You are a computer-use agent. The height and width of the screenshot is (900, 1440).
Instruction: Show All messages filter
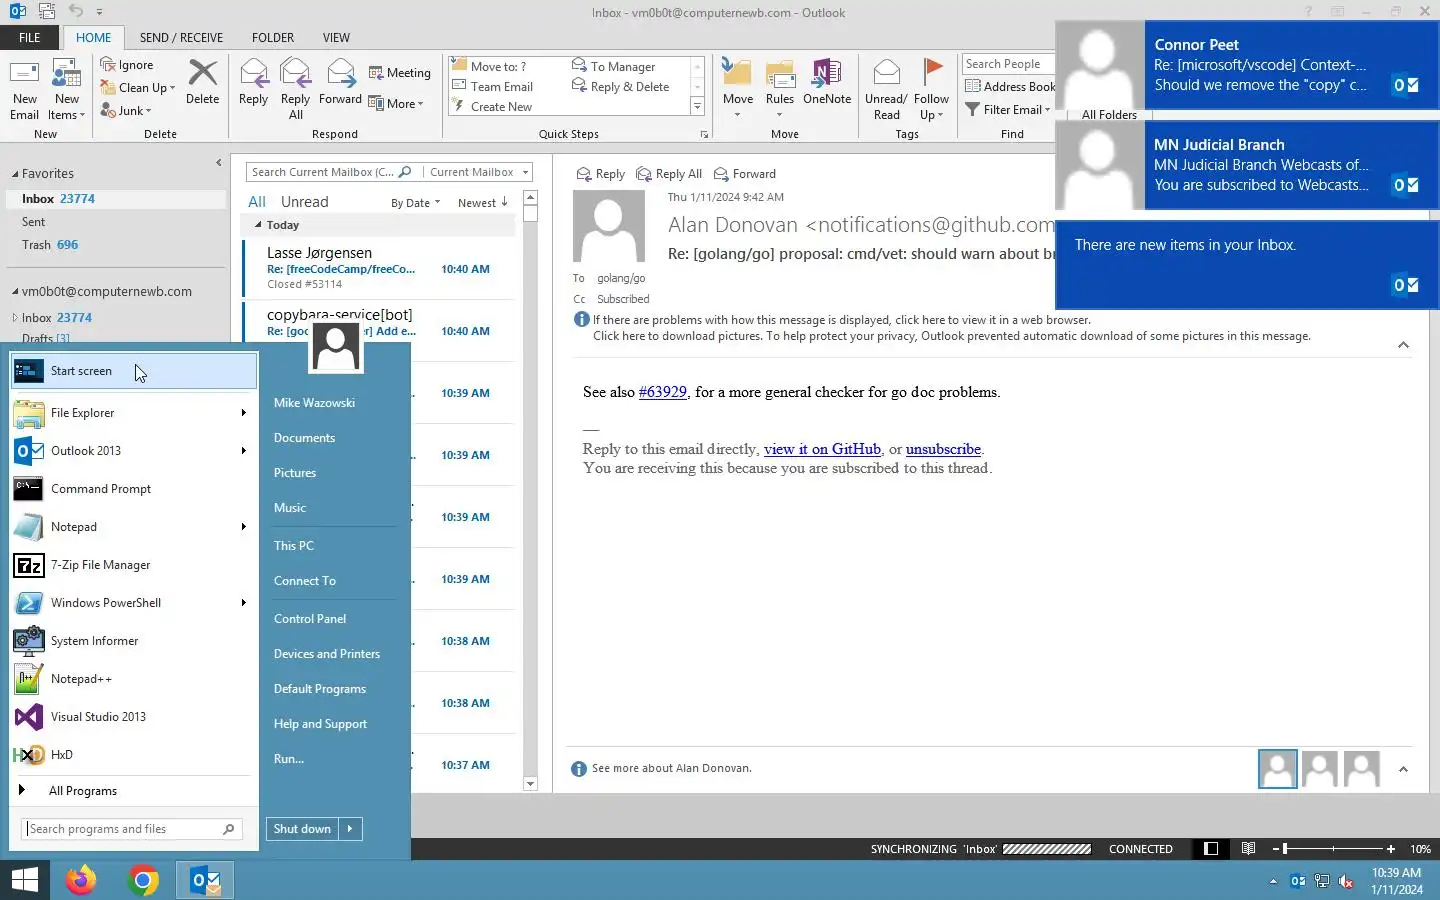pos(257,202)
